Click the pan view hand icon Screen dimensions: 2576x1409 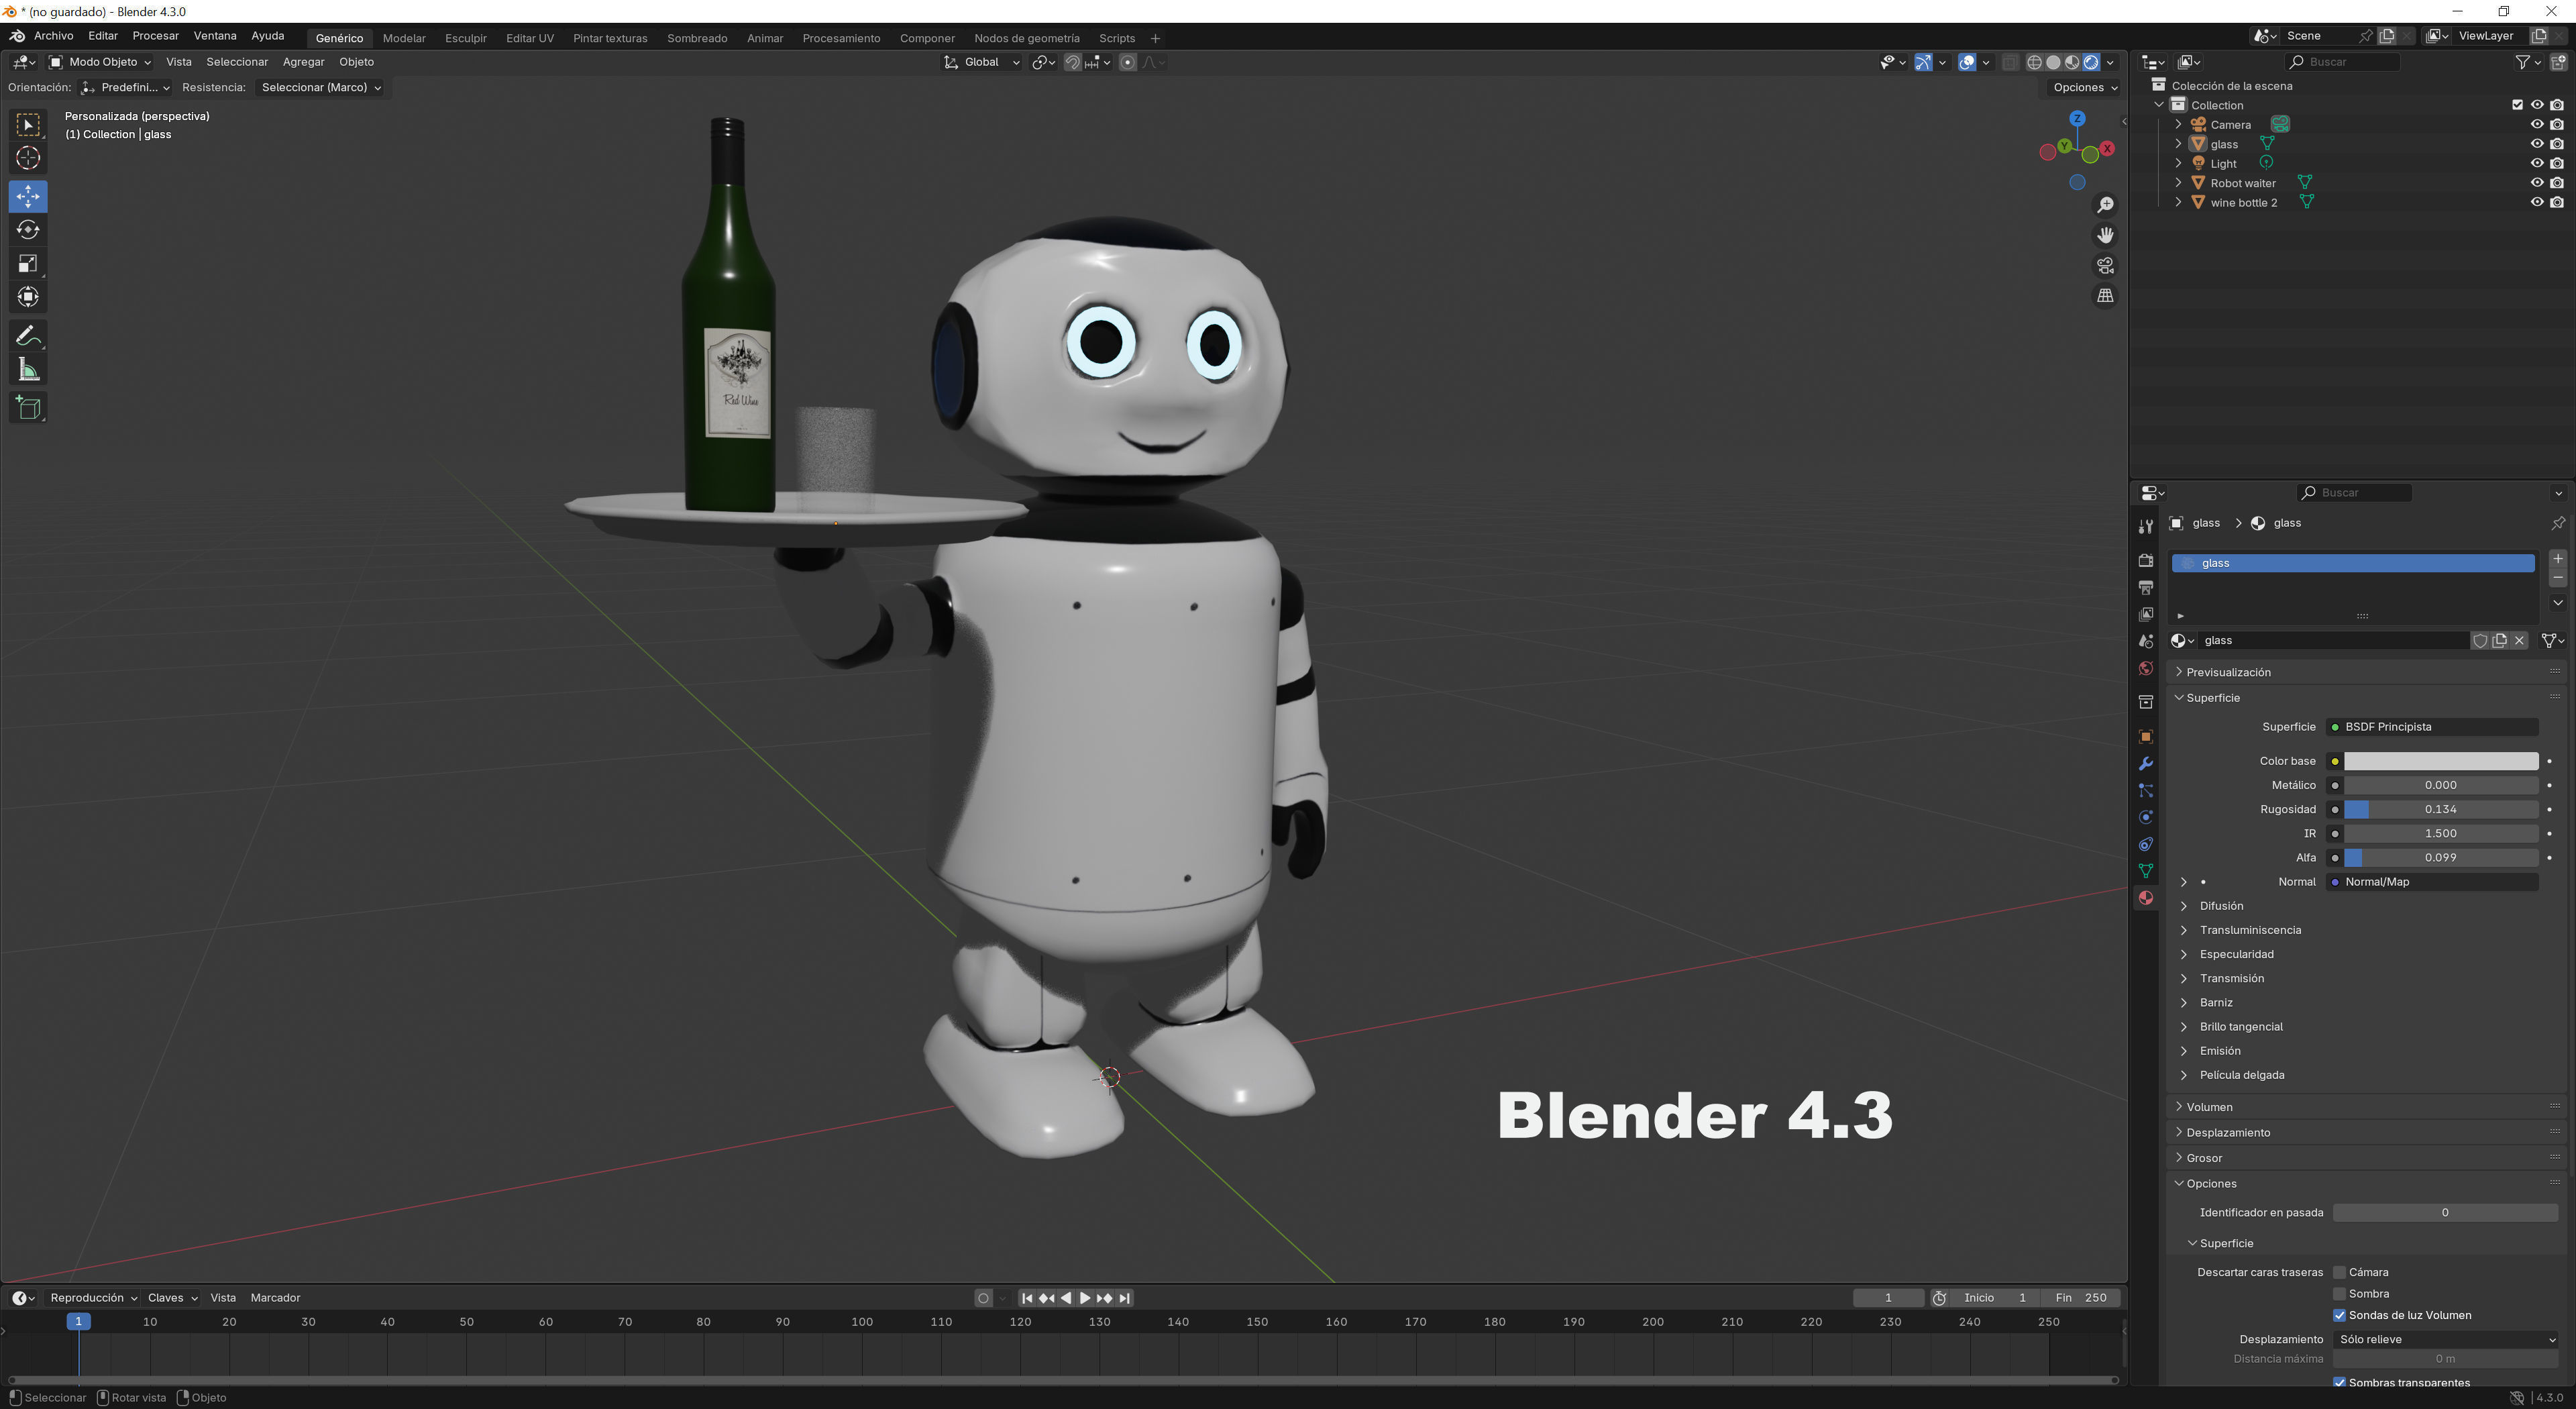(x=2105, y=235)
